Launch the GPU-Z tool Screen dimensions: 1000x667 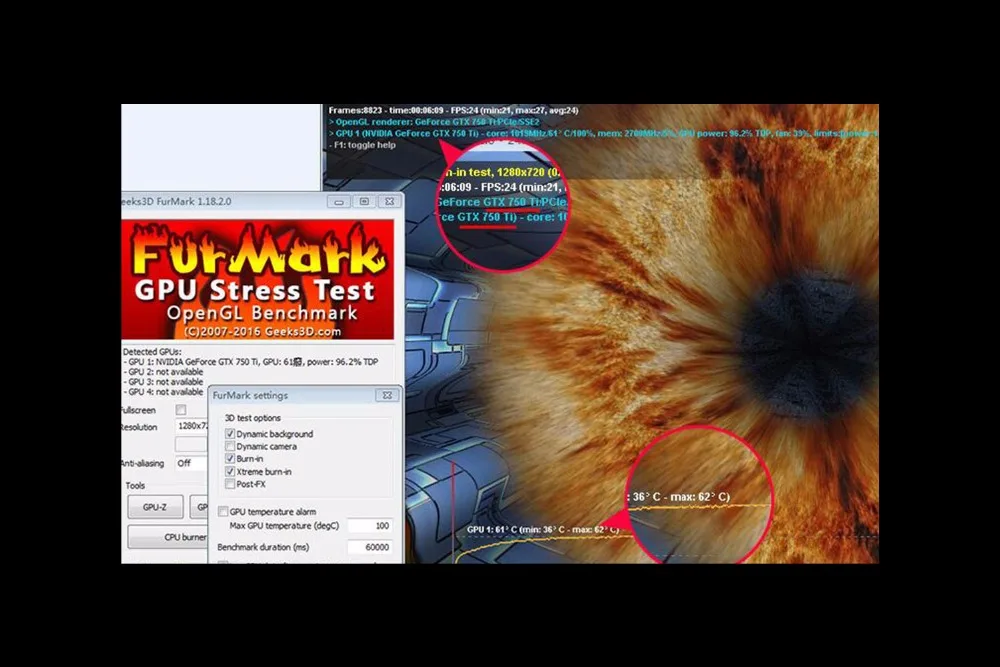[x=155, y=507]
